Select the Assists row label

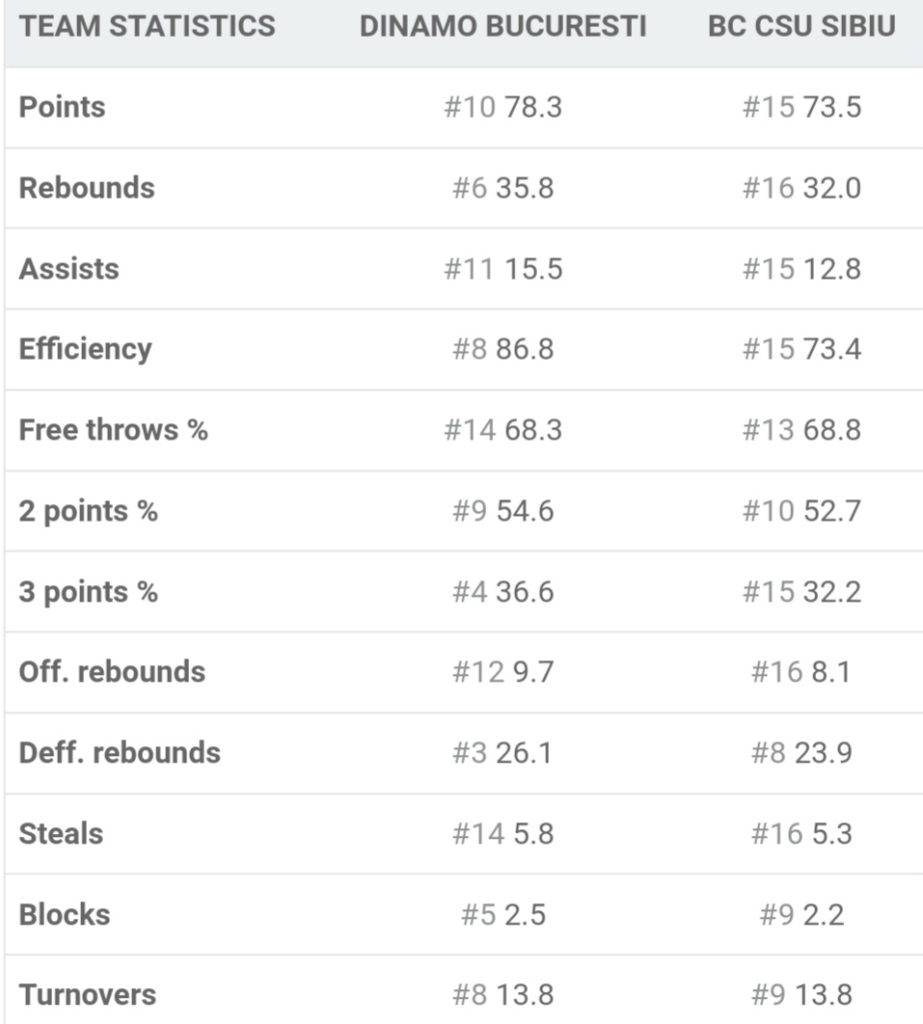click(x=69, y=269)
